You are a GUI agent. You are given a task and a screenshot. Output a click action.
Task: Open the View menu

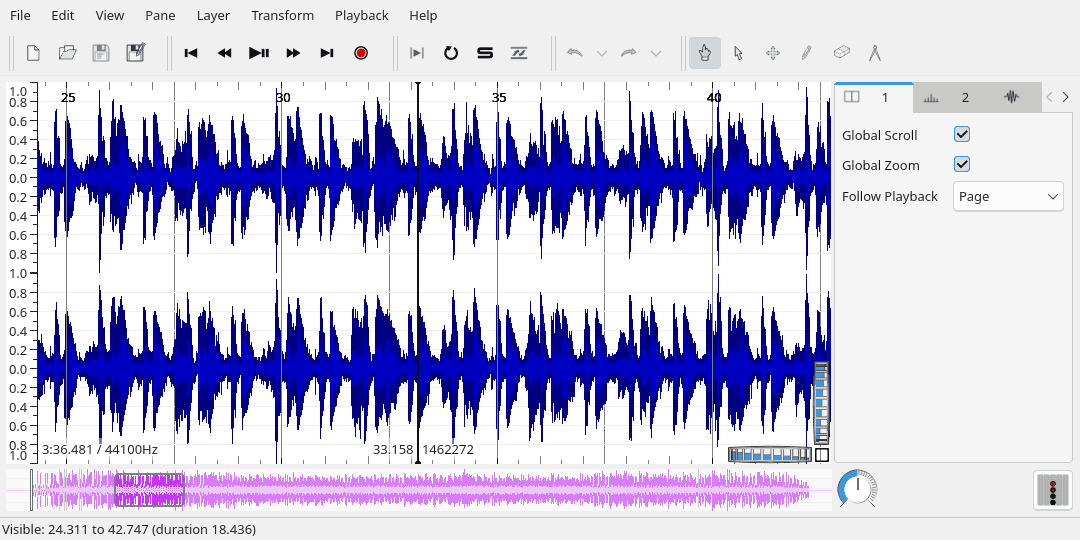[110, 15]
